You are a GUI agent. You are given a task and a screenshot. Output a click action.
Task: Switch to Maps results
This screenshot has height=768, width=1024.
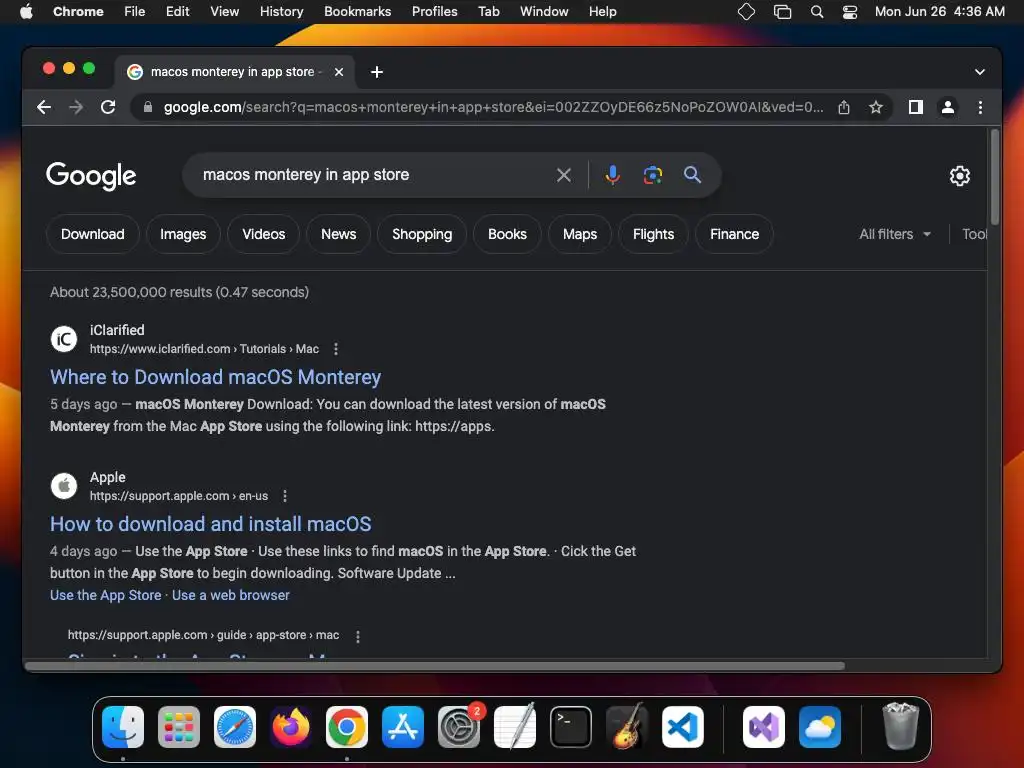point(580,234)
